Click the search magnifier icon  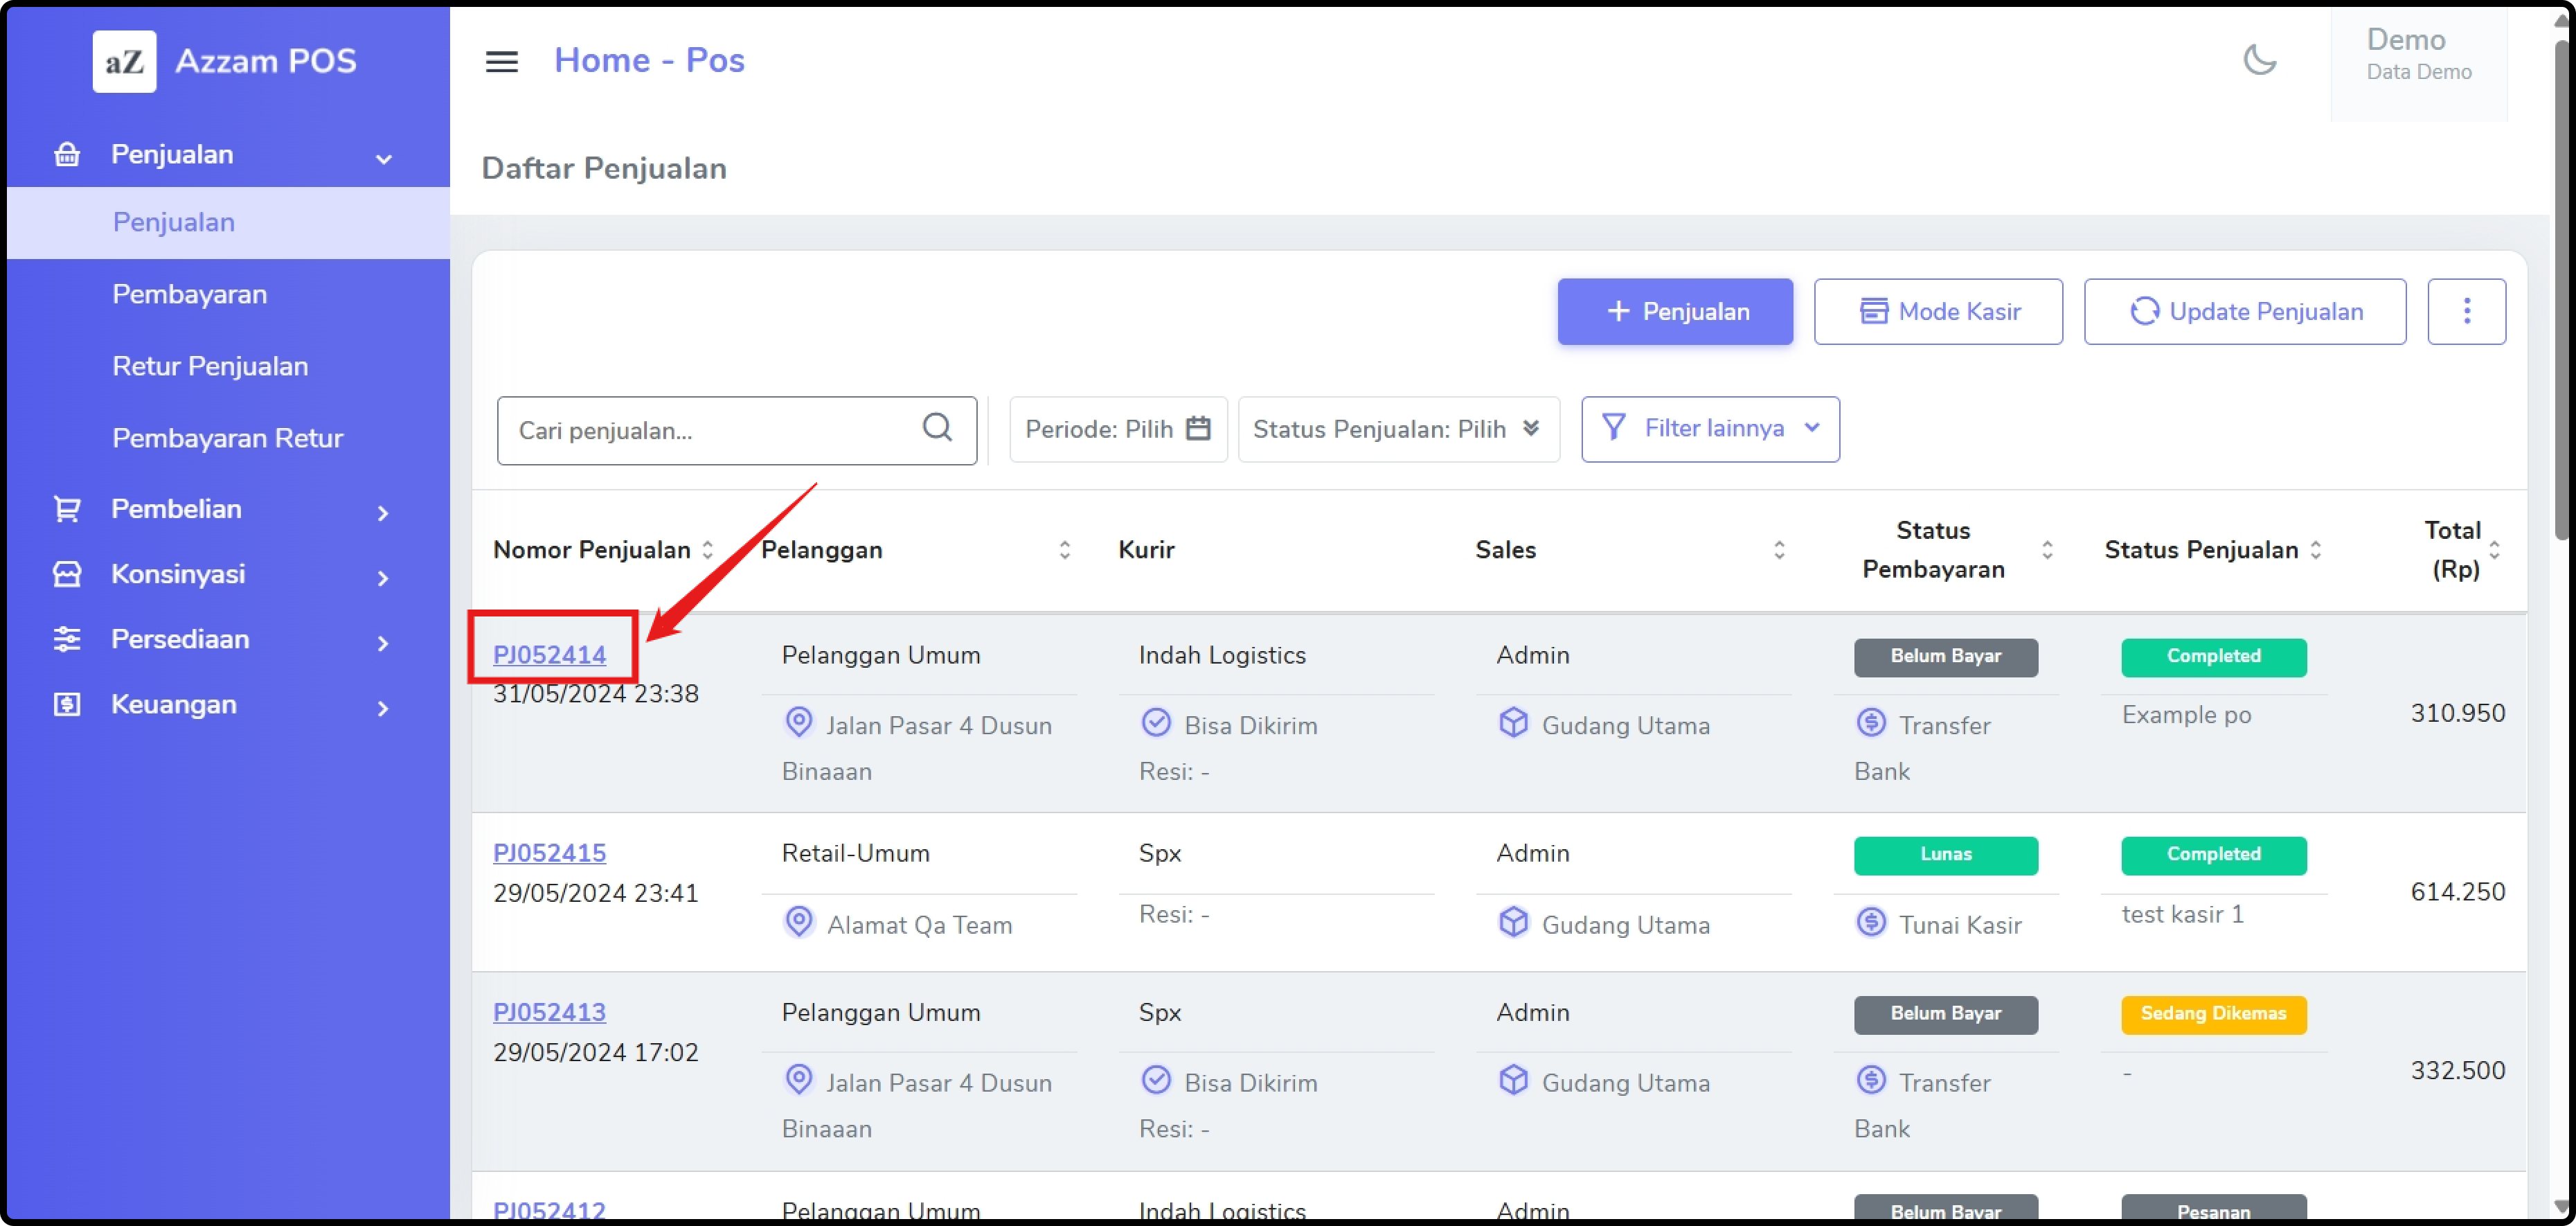936,428
